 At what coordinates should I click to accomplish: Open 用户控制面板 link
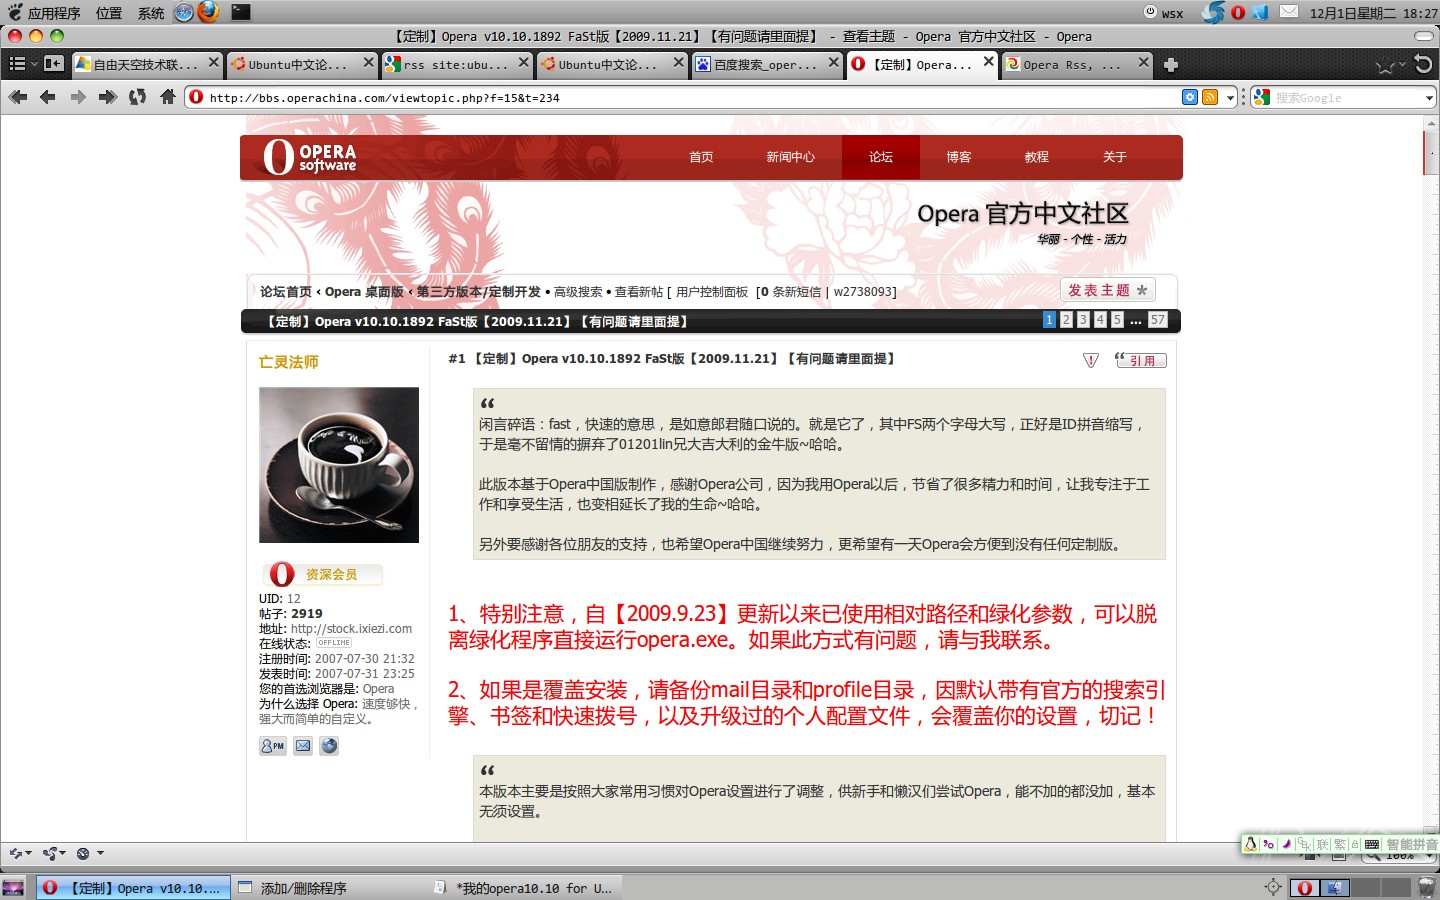click(x=712, y=292)
